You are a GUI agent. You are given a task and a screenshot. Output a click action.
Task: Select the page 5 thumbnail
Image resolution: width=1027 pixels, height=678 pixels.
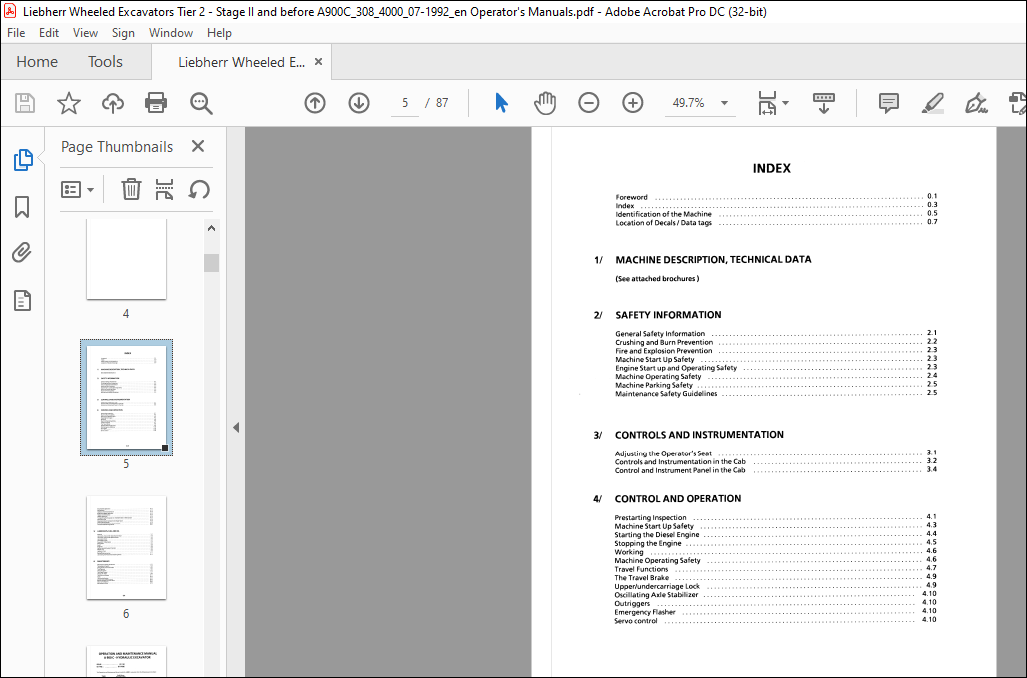pyautogui.click(x=126, y=397)
